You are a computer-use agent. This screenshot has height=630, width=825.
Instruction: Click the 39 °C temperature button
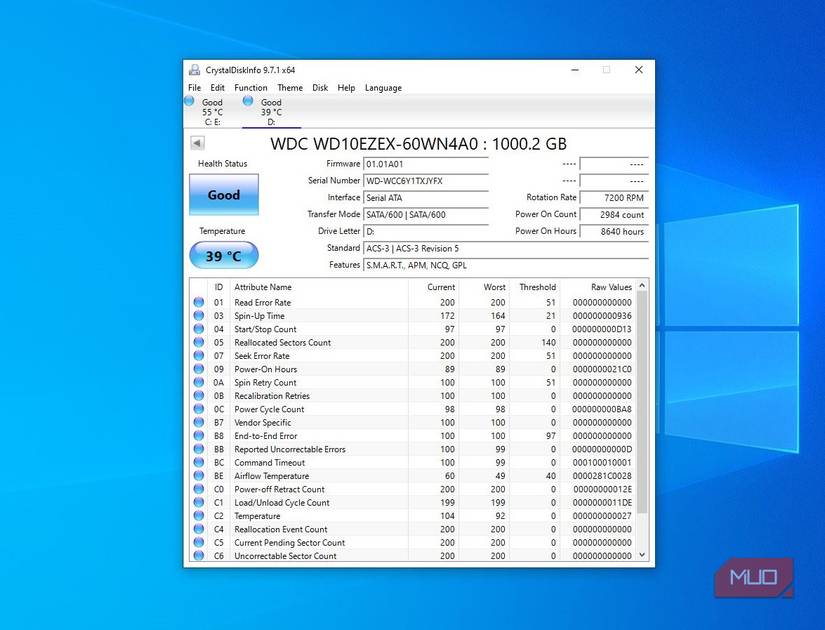click(223, 255)
